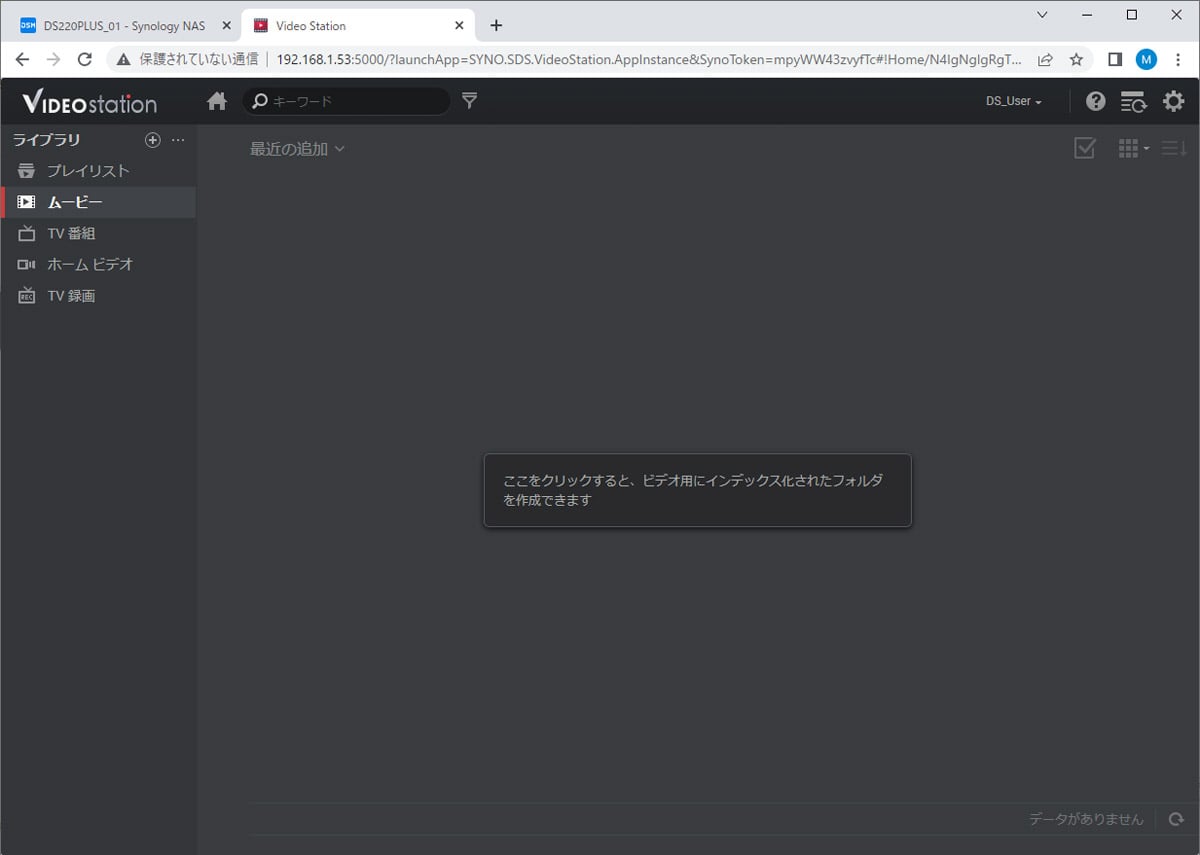Viewport: 1200px width, 855px height.
Task: Open the grid view mode dropdown
Action: [x=1133, y=149]
